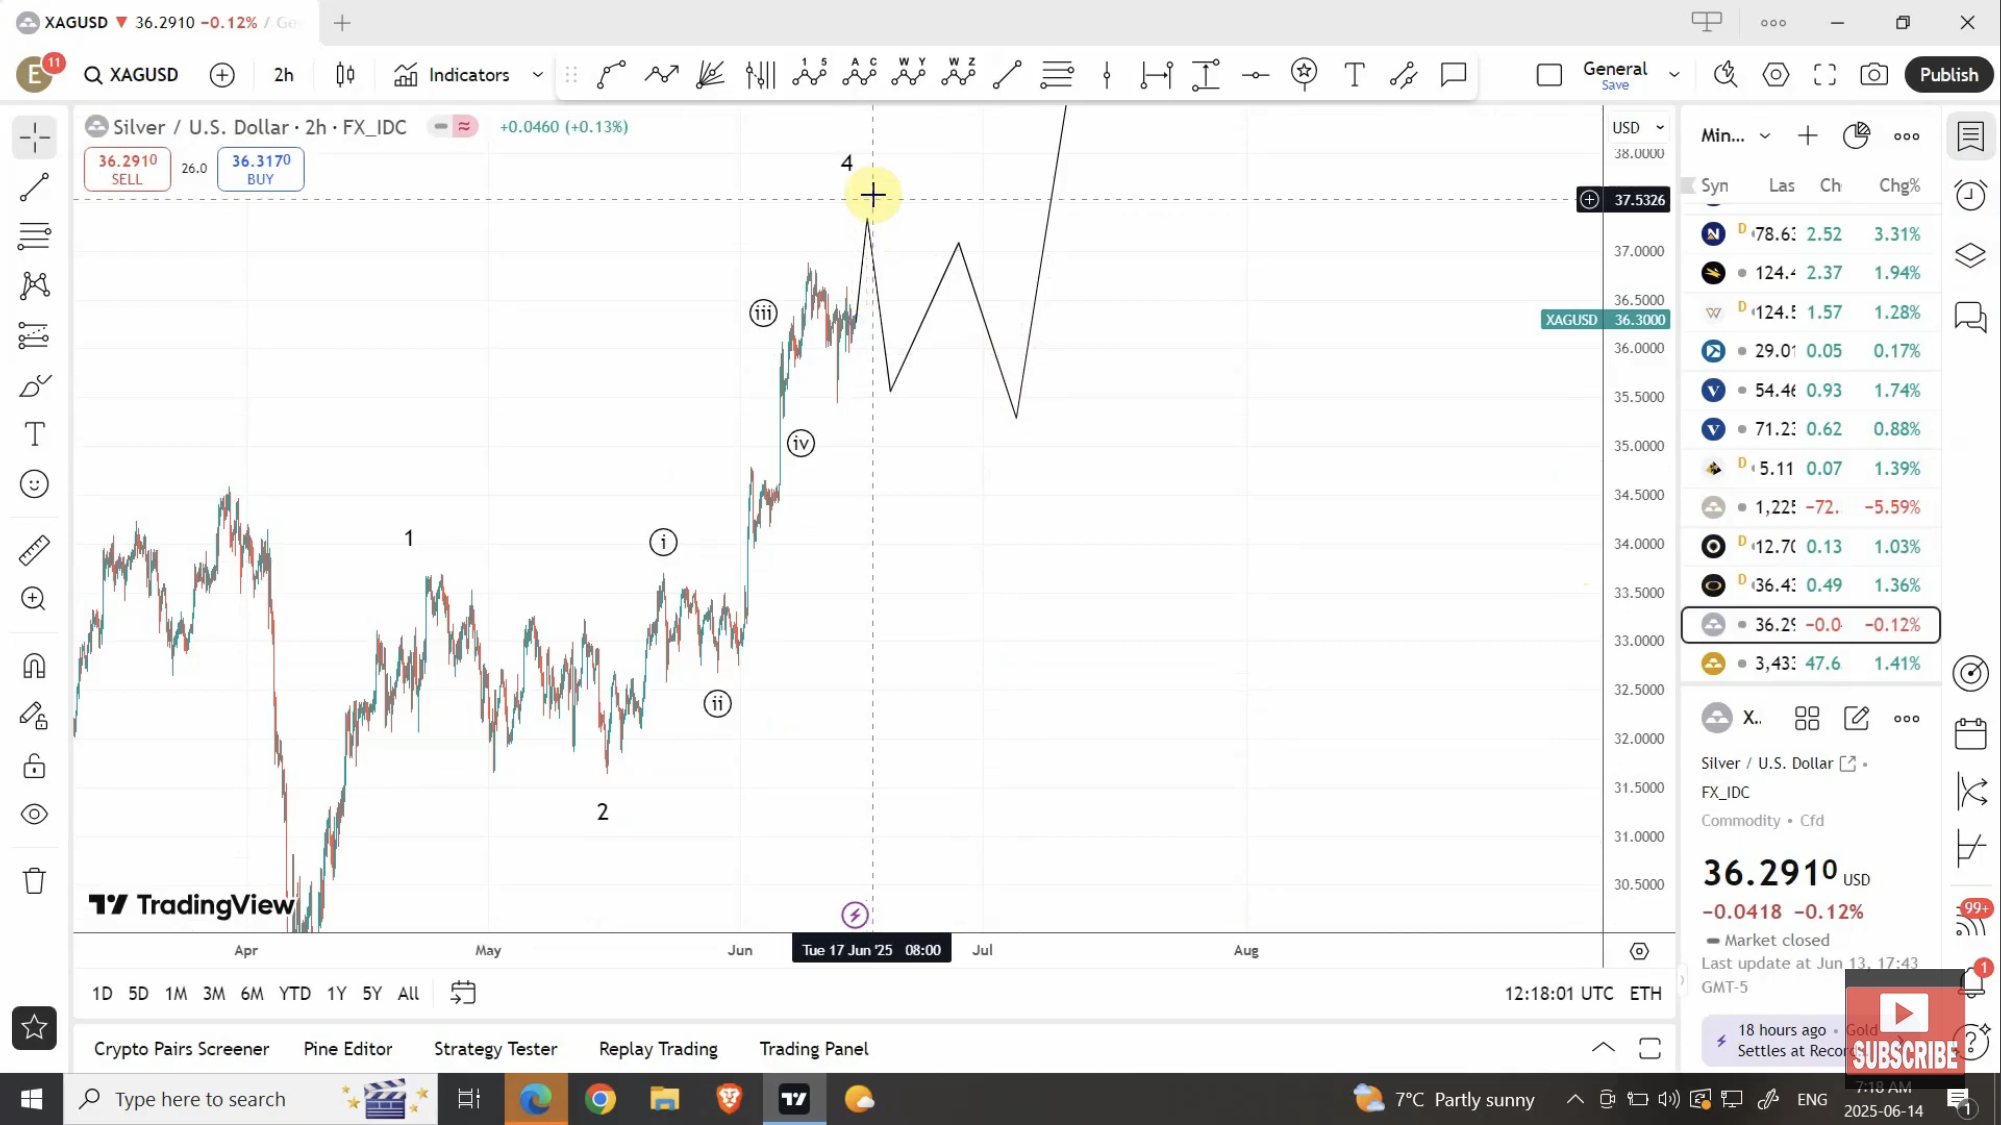Image resolution: width=2001 pixels, height=1125 pixels.
Task: Open the watchlist more options menu
Action: [1906, 135]
